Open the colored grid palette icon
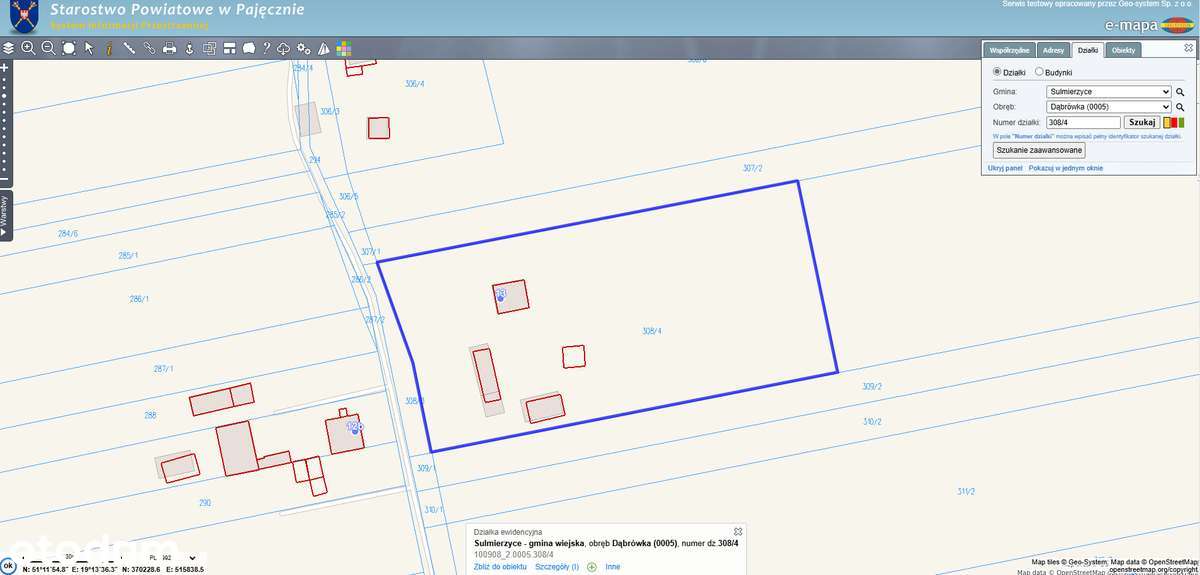 pos(343,48)
